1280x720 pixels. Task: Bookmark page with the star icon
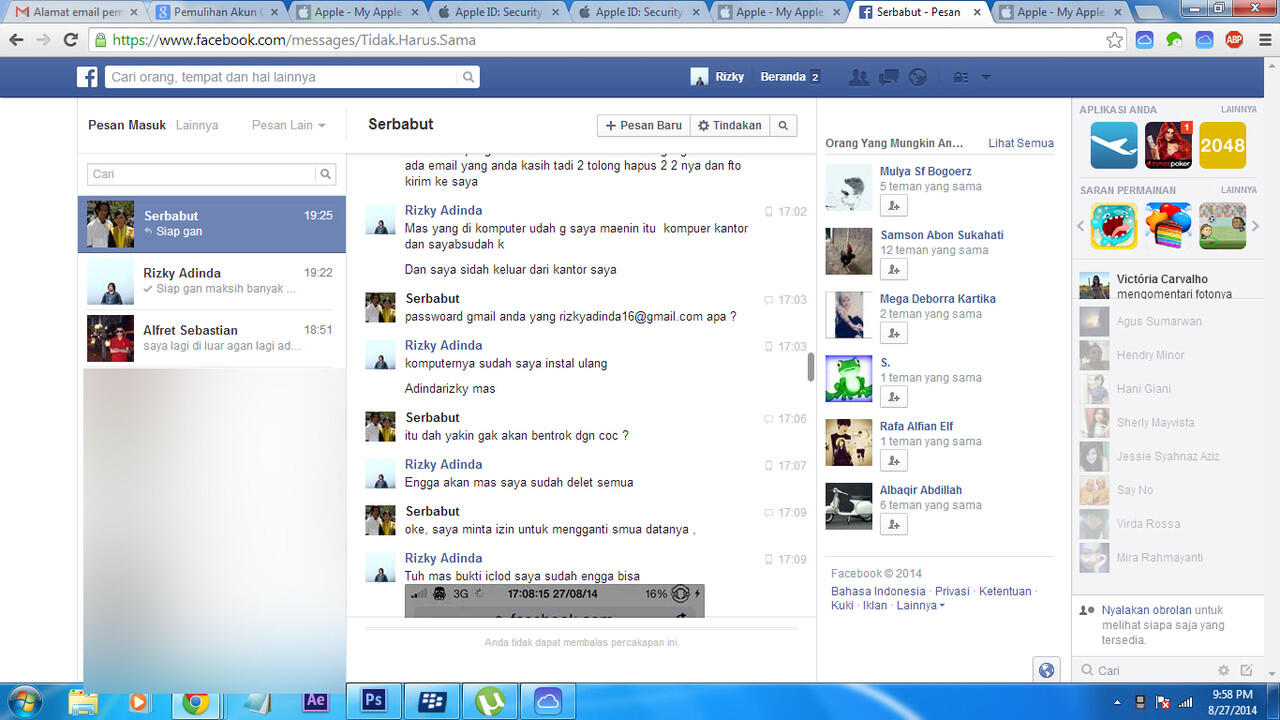point(1114,40)
